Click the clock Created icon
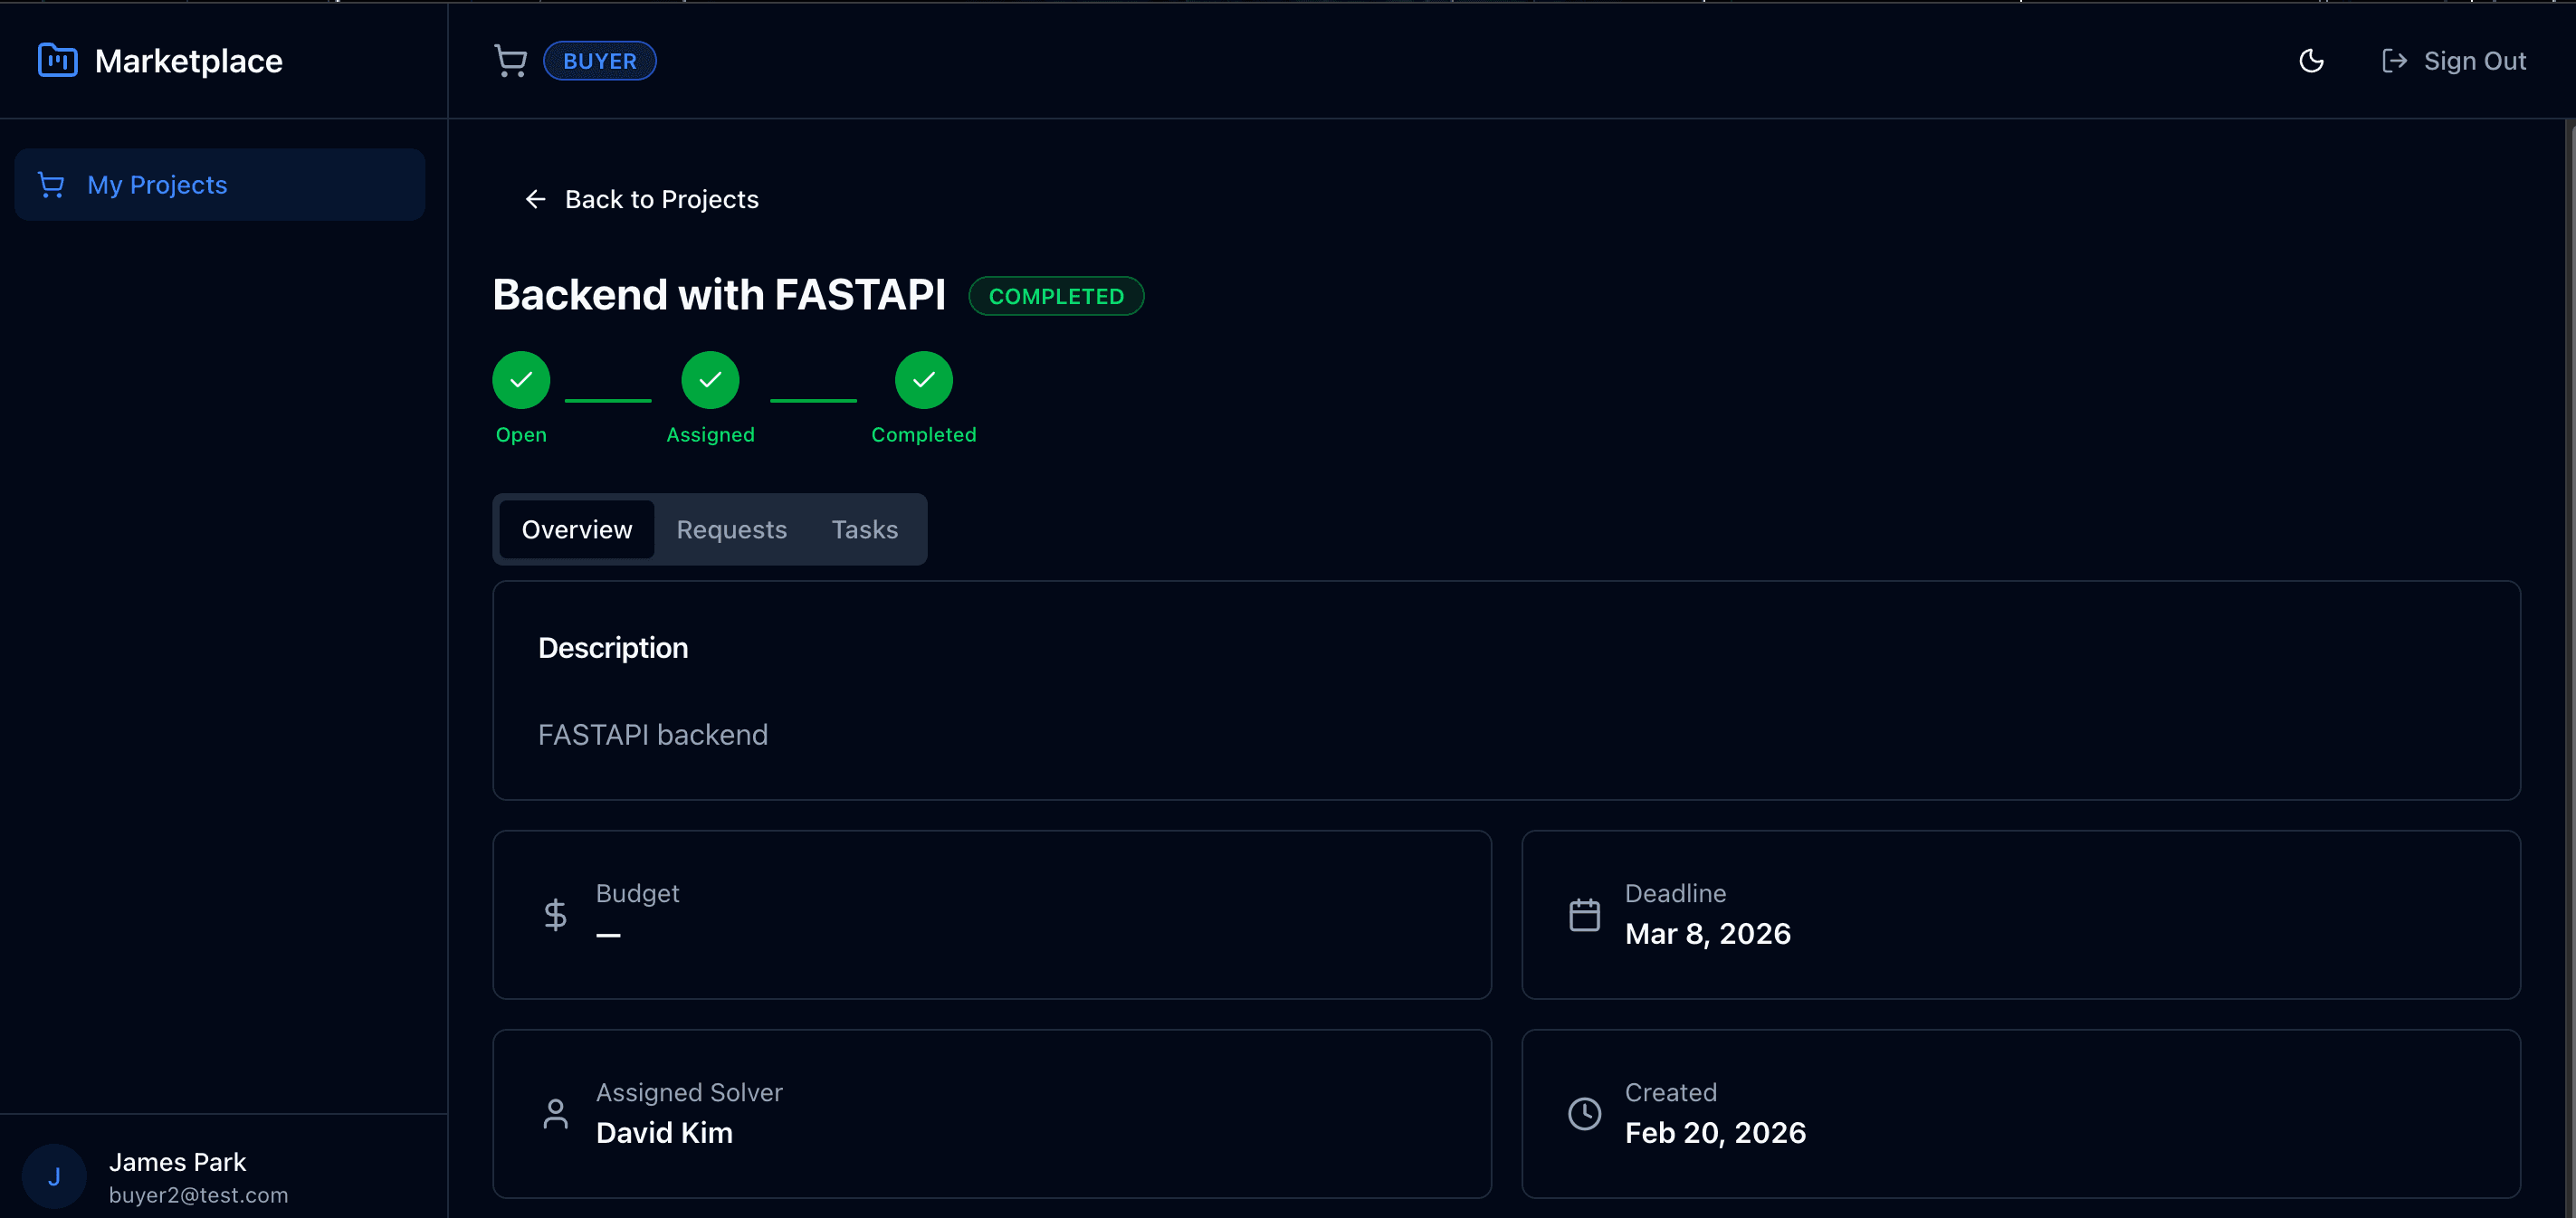Image resolution: width=2576 pixels, height=1218 pixels. pyautogui.click(x=1584, y=1113)
